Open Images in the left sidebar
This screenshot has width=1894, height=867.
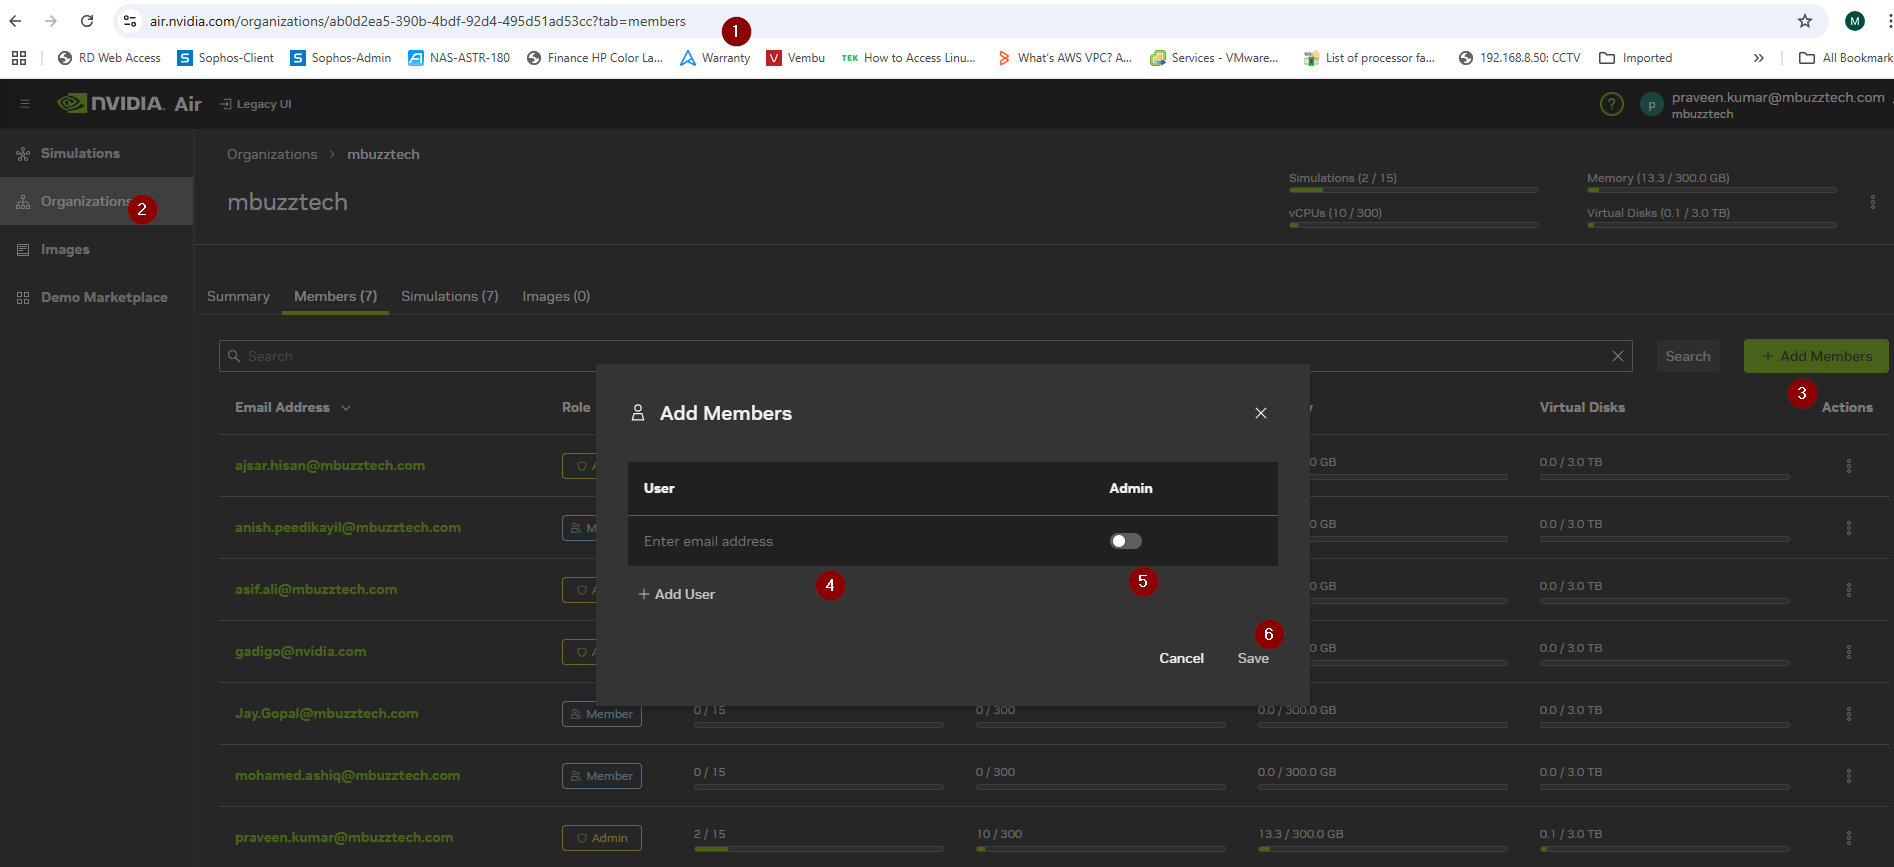65,250
